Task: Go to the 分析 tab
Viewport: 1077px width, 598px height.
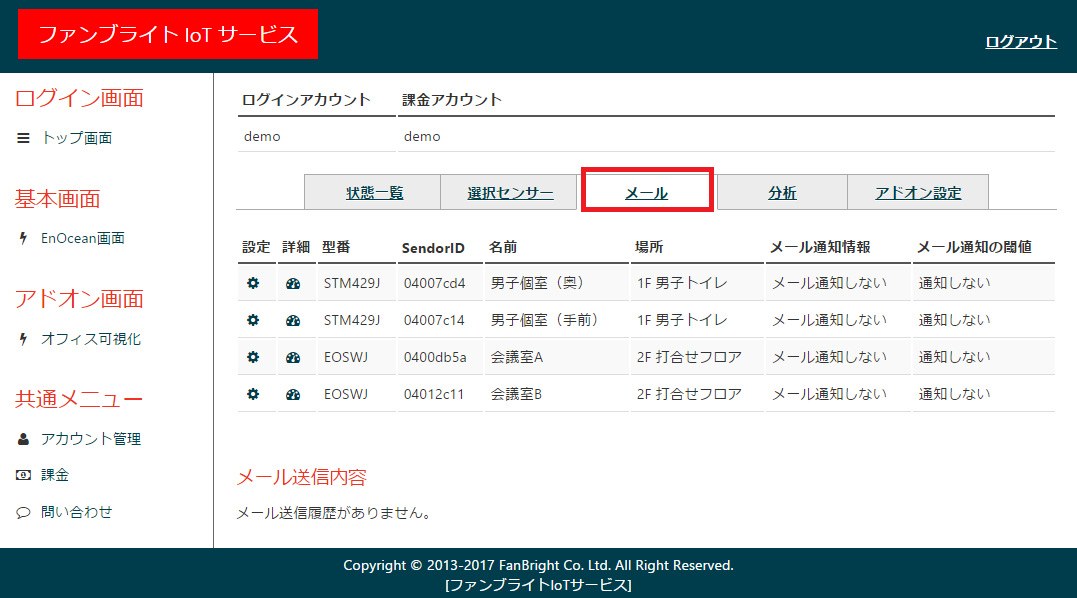Action: pos(782,193)
